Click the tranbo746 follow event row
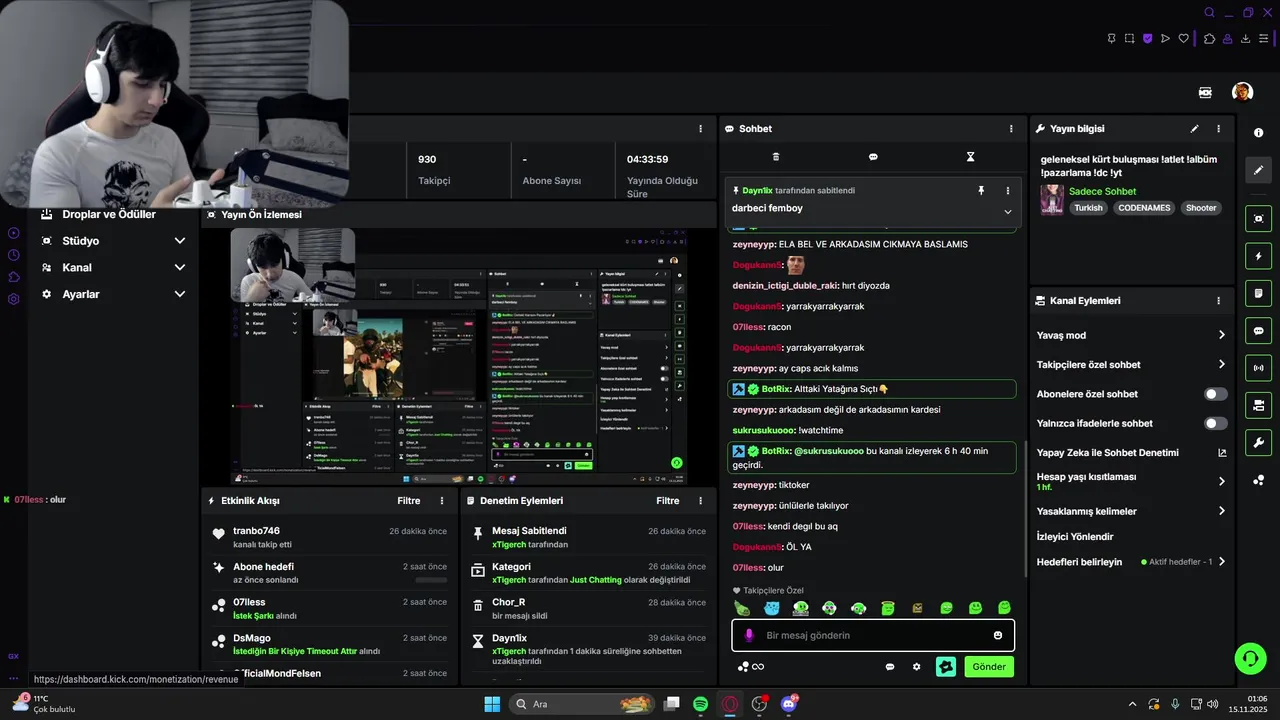Image resolution: width=1280 pixels, height=720 pixels. (330, 537)
